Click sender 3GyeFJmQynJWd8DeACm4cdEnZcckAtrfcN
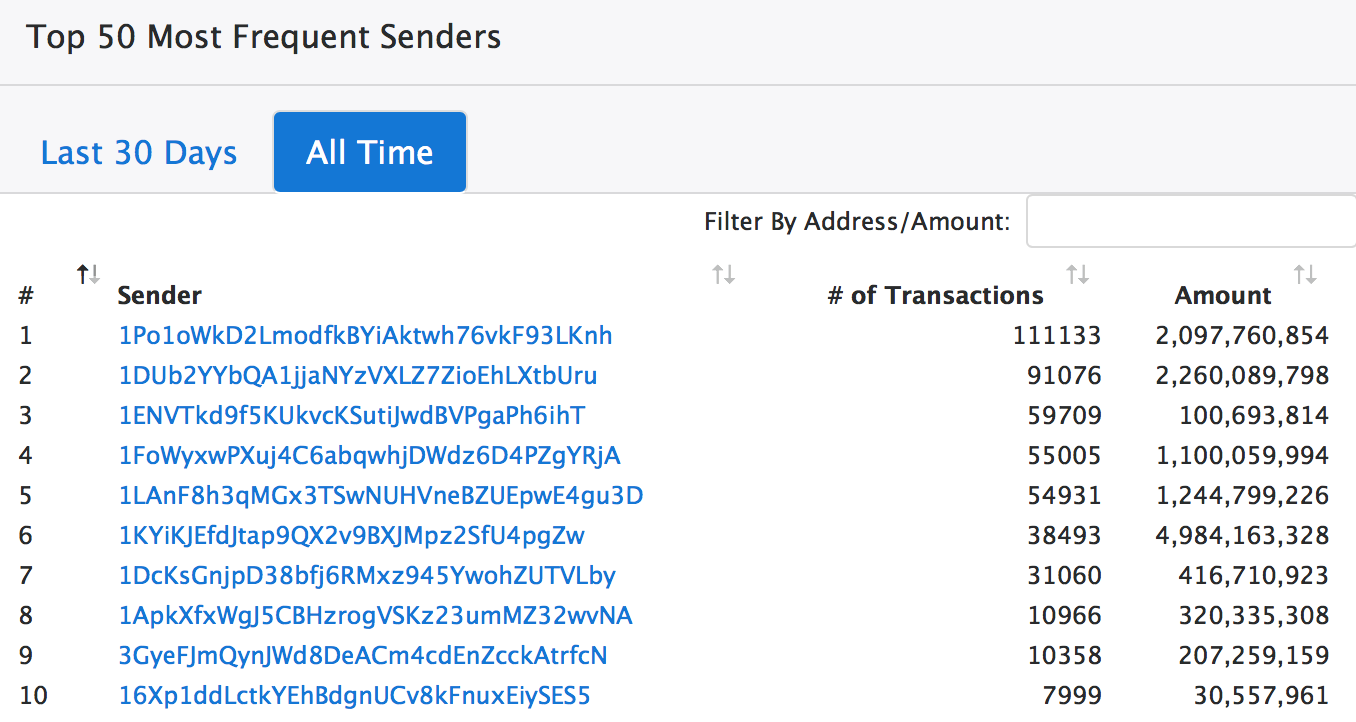 click(362, 656)
